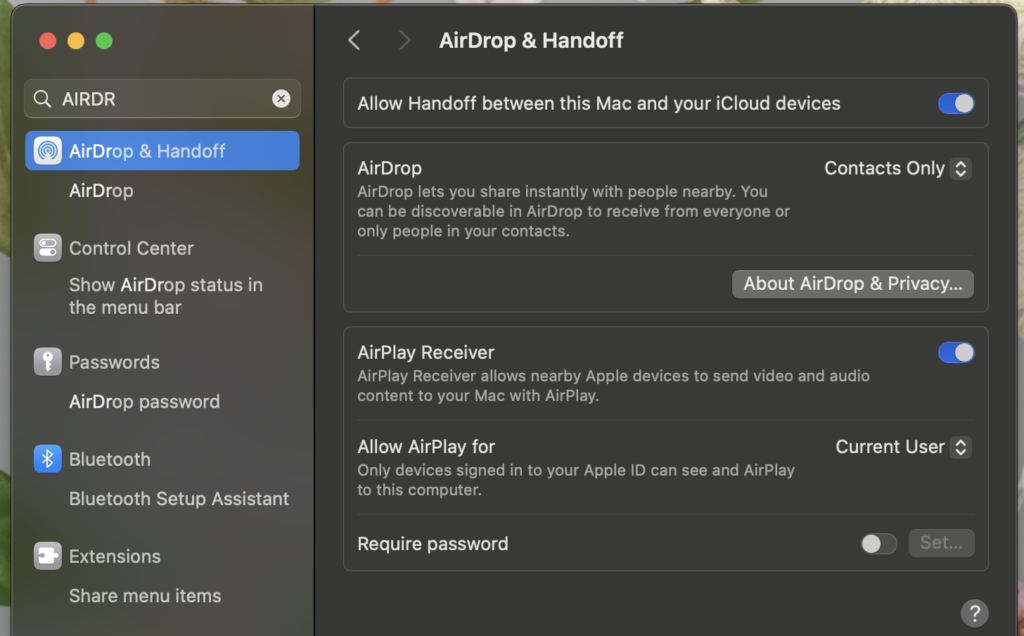Viewport: 1024px width, 636px height.
Task: Click the Passwords key icon
Action: pyautogui.click(x=47, y=362)
